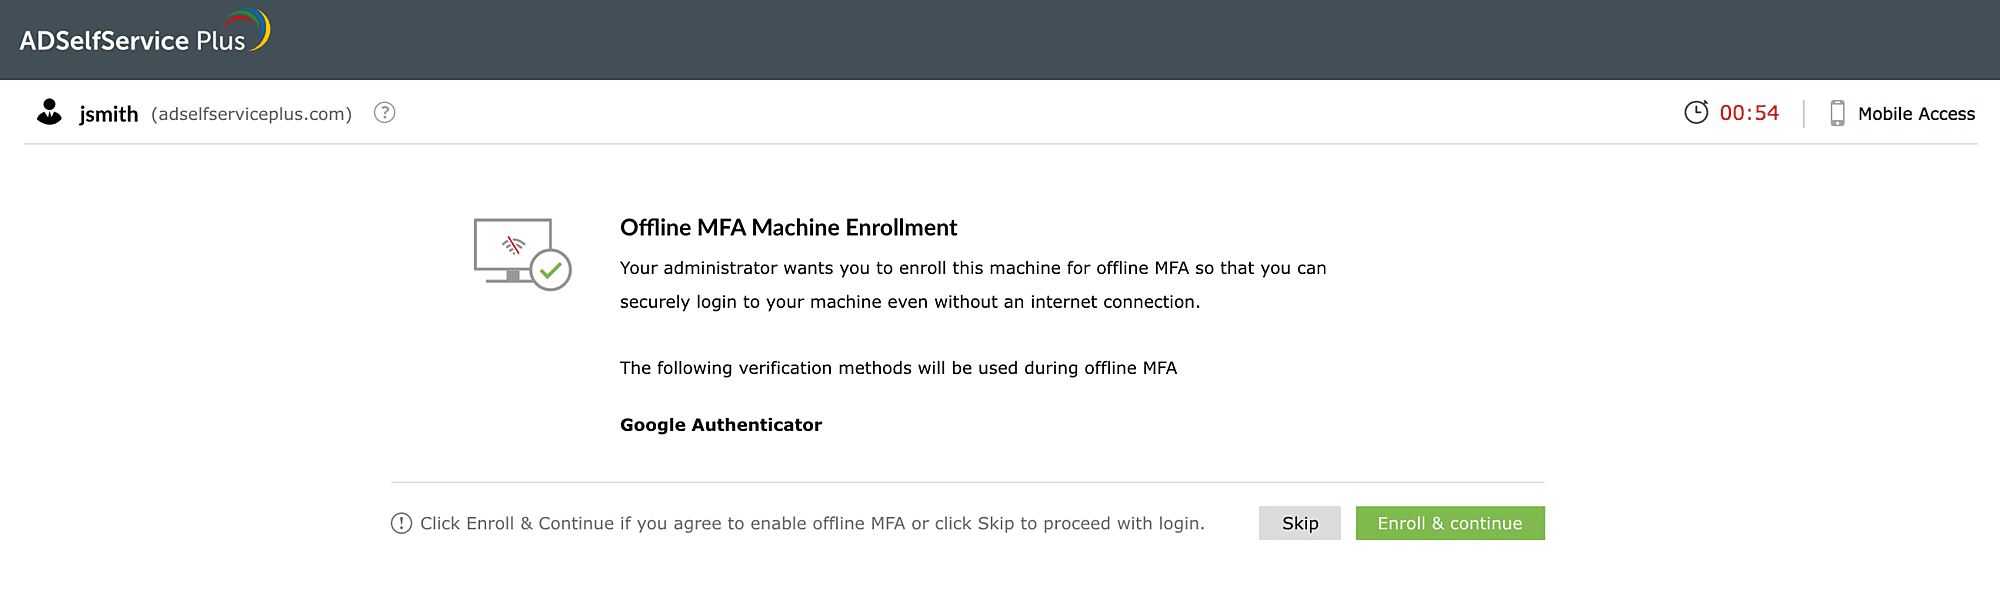Screen dimensions: 2000x616
Task: Click the green checkmark badge
Action: (550, 270)
